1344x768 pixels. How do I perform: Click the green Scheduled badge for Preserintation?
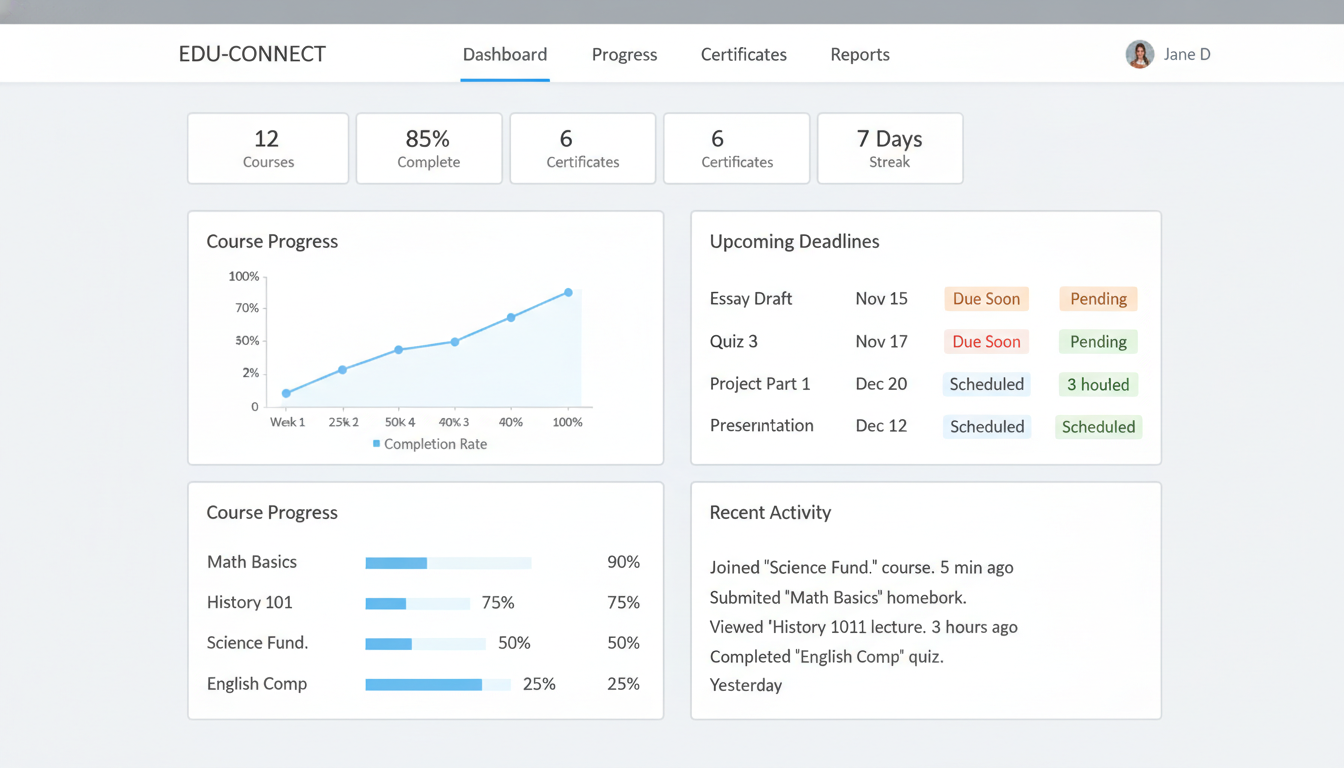point(1098,427)
